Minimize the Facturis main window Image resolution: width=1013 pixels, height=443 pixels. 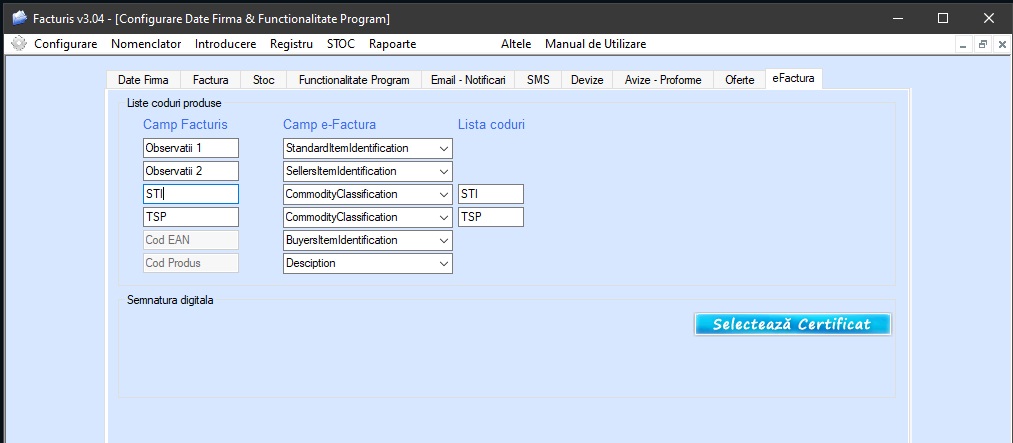(x=898, y=18)
